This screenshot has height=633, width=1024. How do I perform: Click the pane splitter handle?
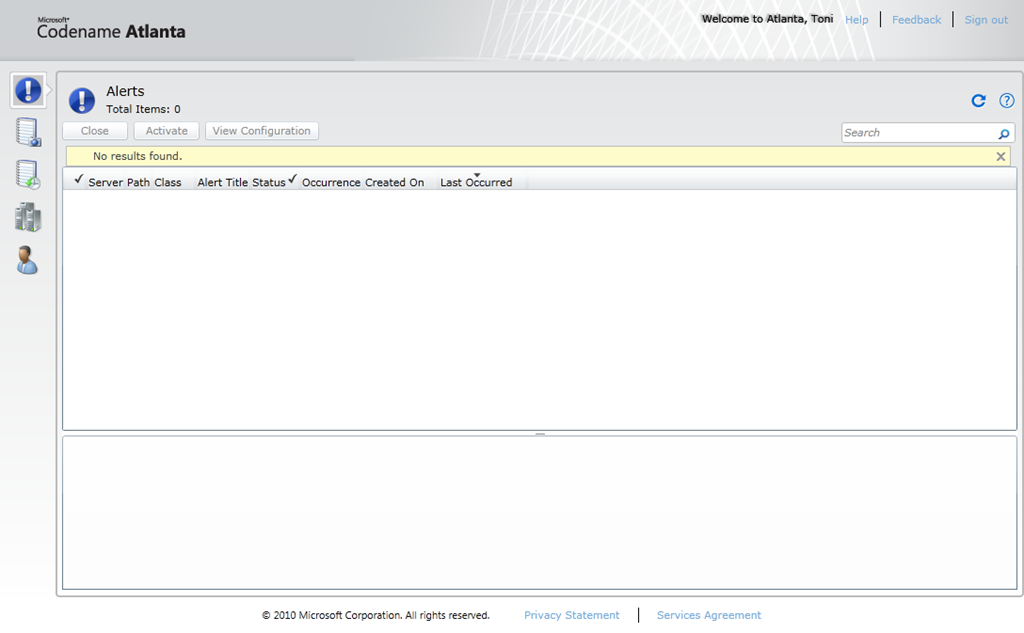(540, 434)
